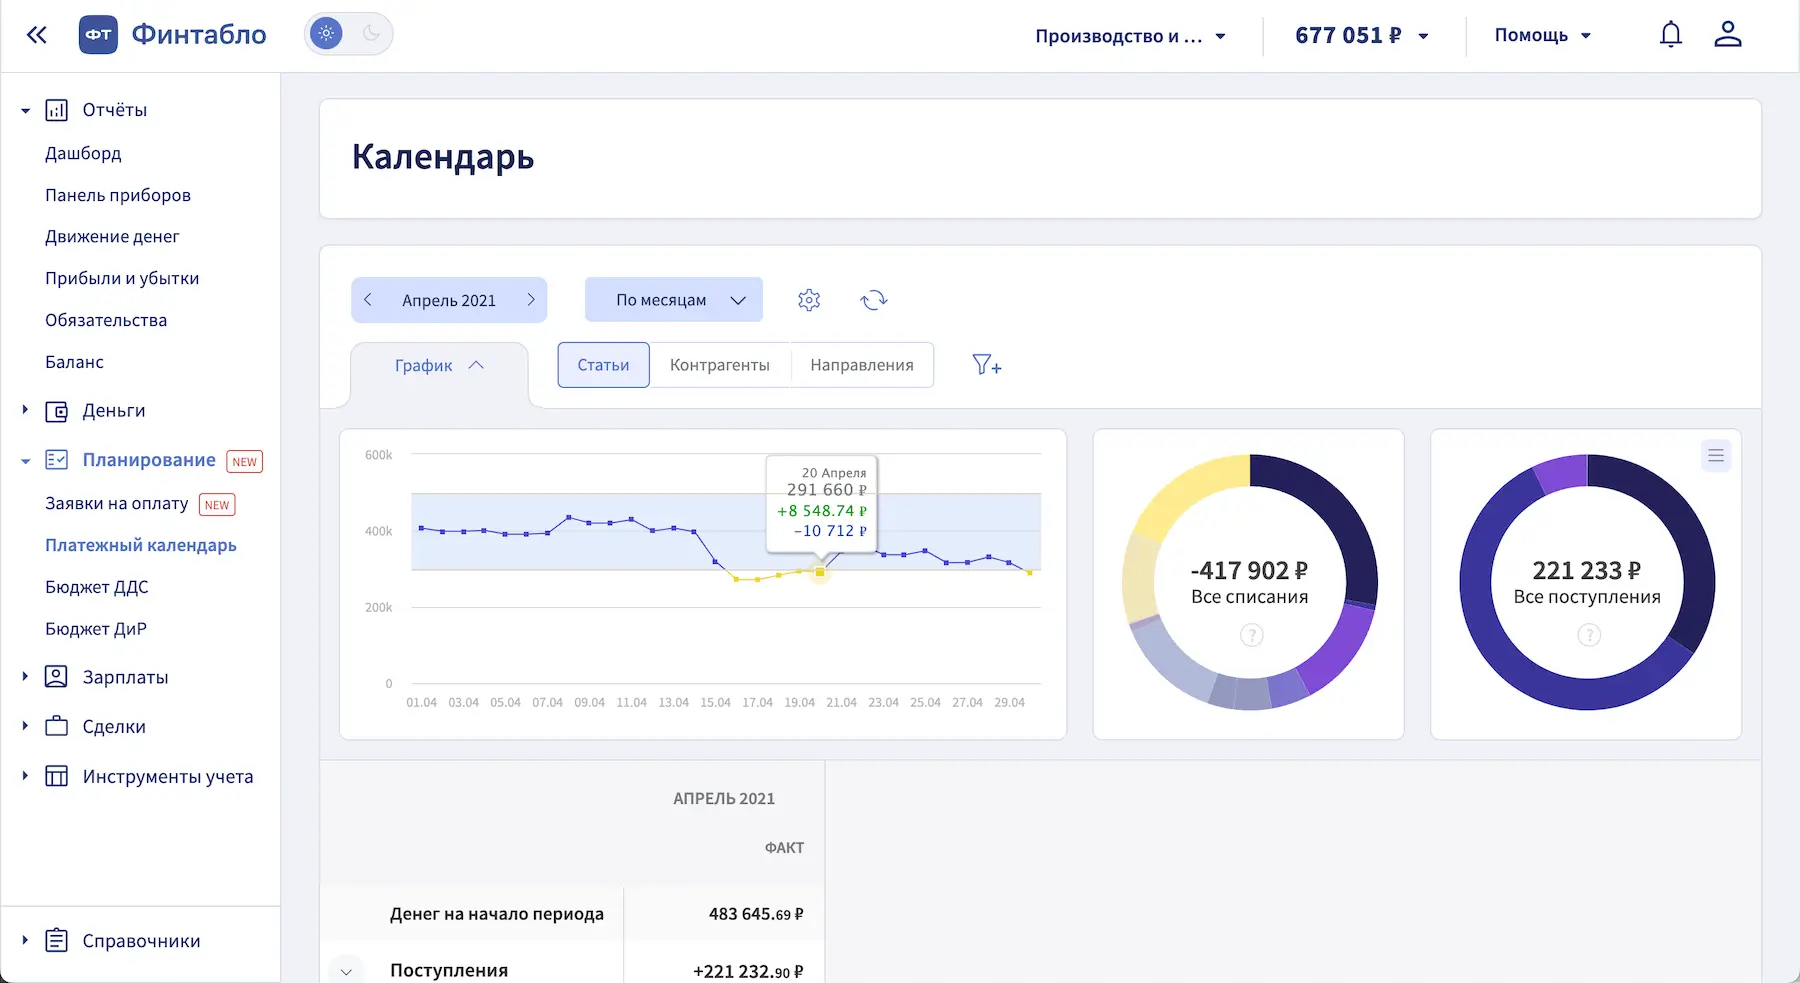Select the Направления tab
The width and height of the screenshot is (1800, 983).
coord(862,365)
